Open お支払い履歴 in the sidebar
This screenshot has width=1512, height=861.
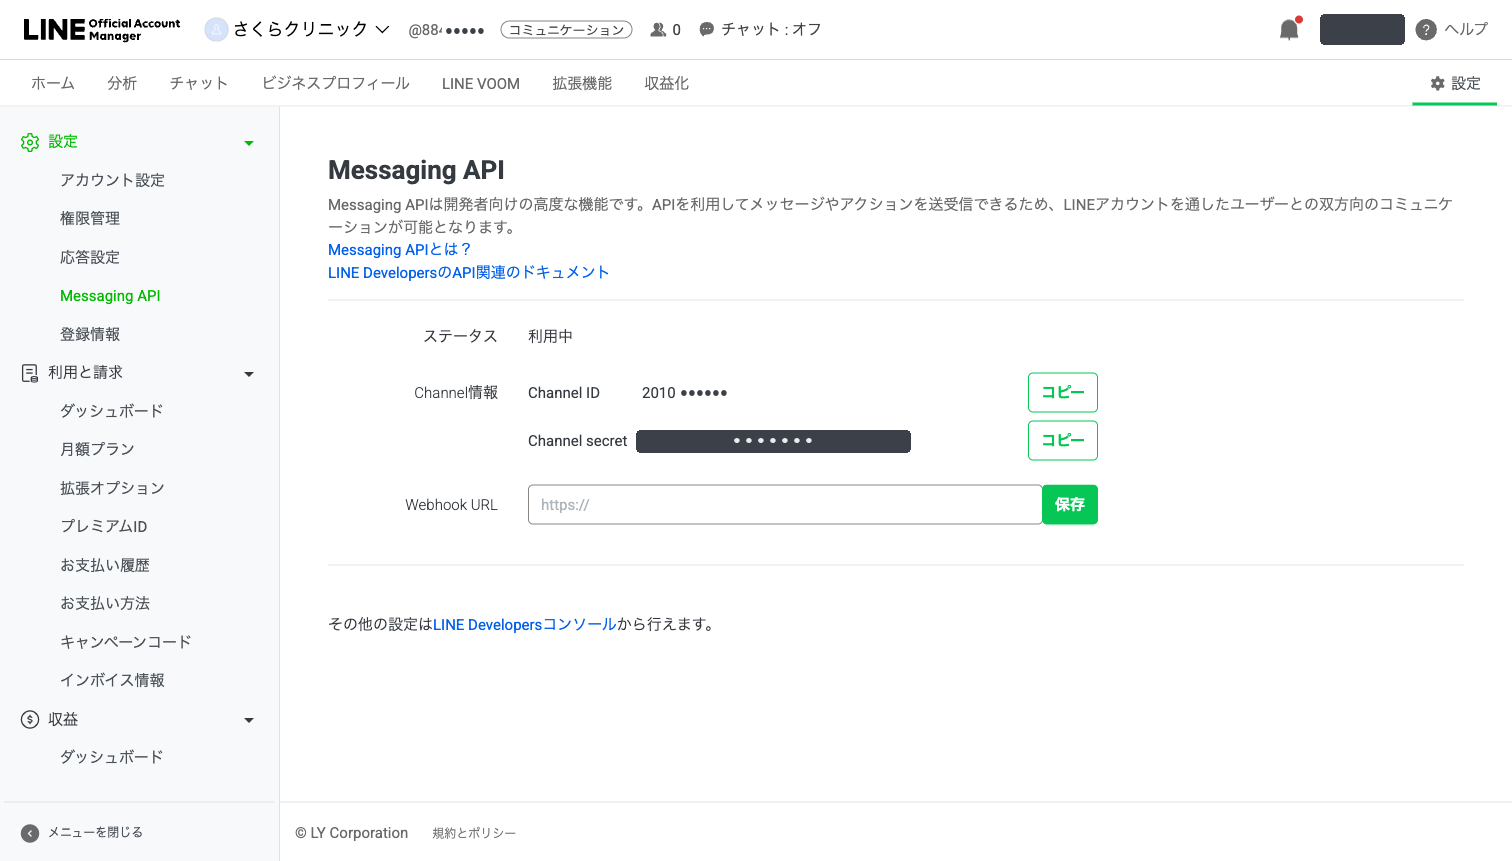pos(105,565)
